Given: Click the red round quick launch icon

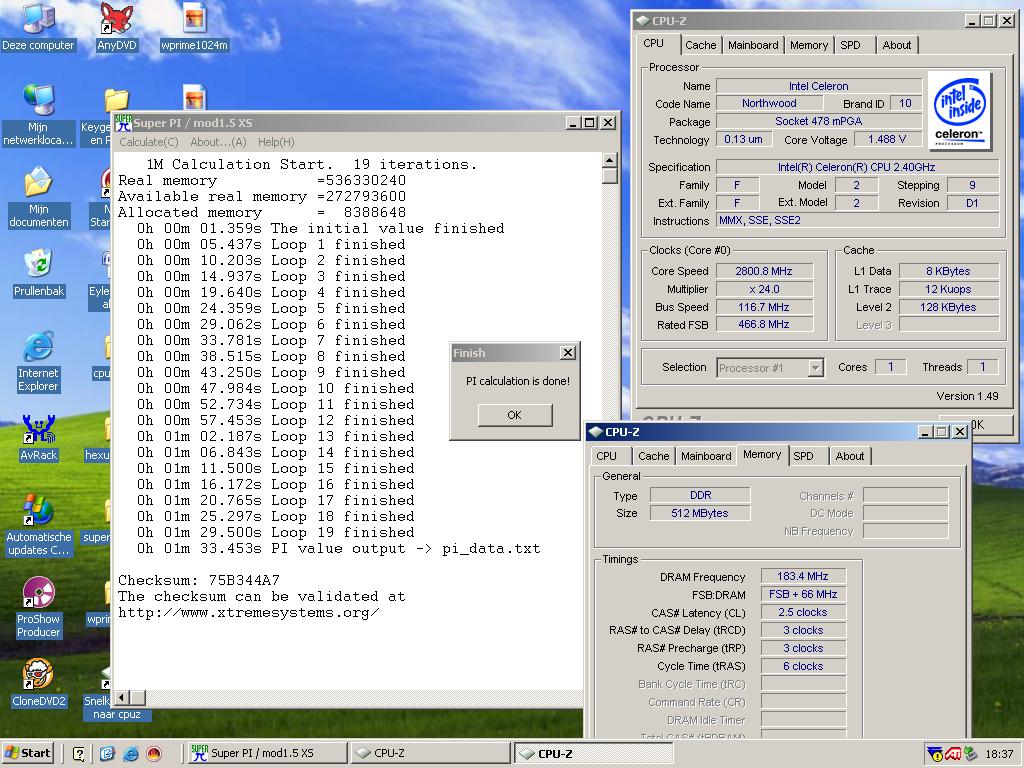Looking at the screenshot, I should [153, 754].
